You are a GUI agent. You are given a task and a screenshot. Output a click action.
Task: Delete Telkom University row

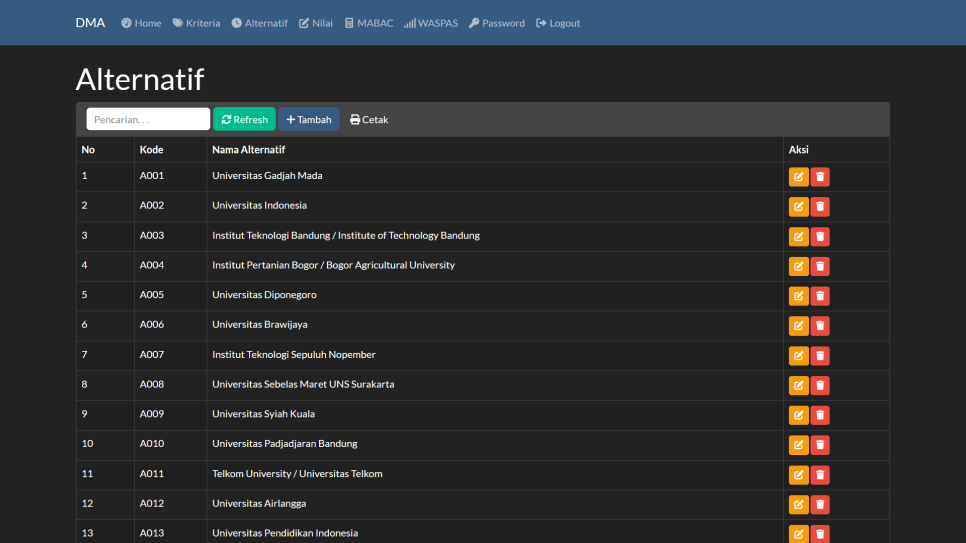coord(820,475)
